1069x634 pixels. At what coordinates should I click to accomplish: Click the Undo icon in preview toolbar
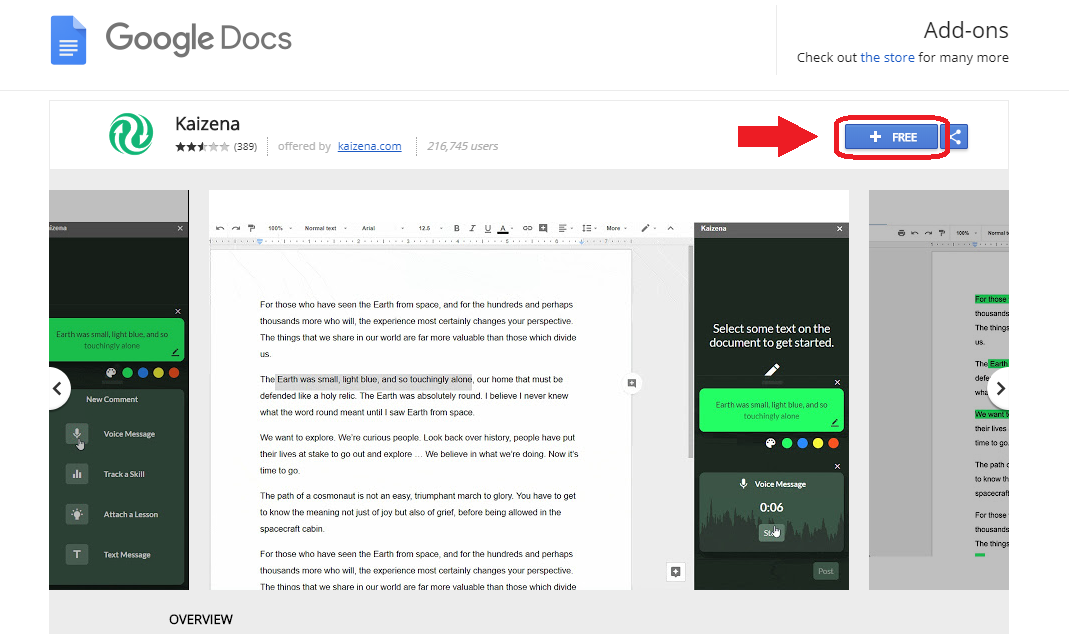(x=220, y=228)
